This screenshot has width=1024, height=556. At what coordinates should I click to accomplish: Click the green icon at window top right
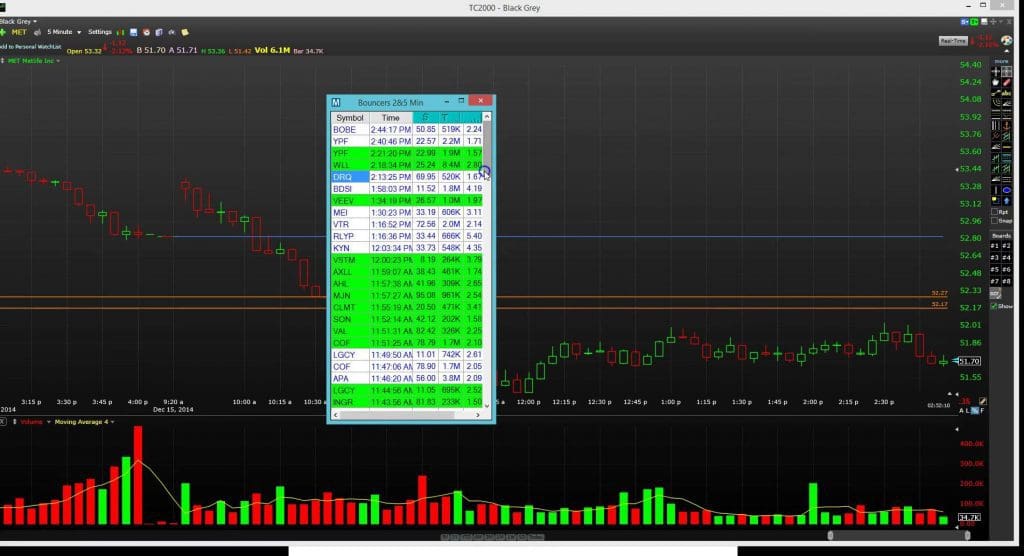click(x=974, y=22)
